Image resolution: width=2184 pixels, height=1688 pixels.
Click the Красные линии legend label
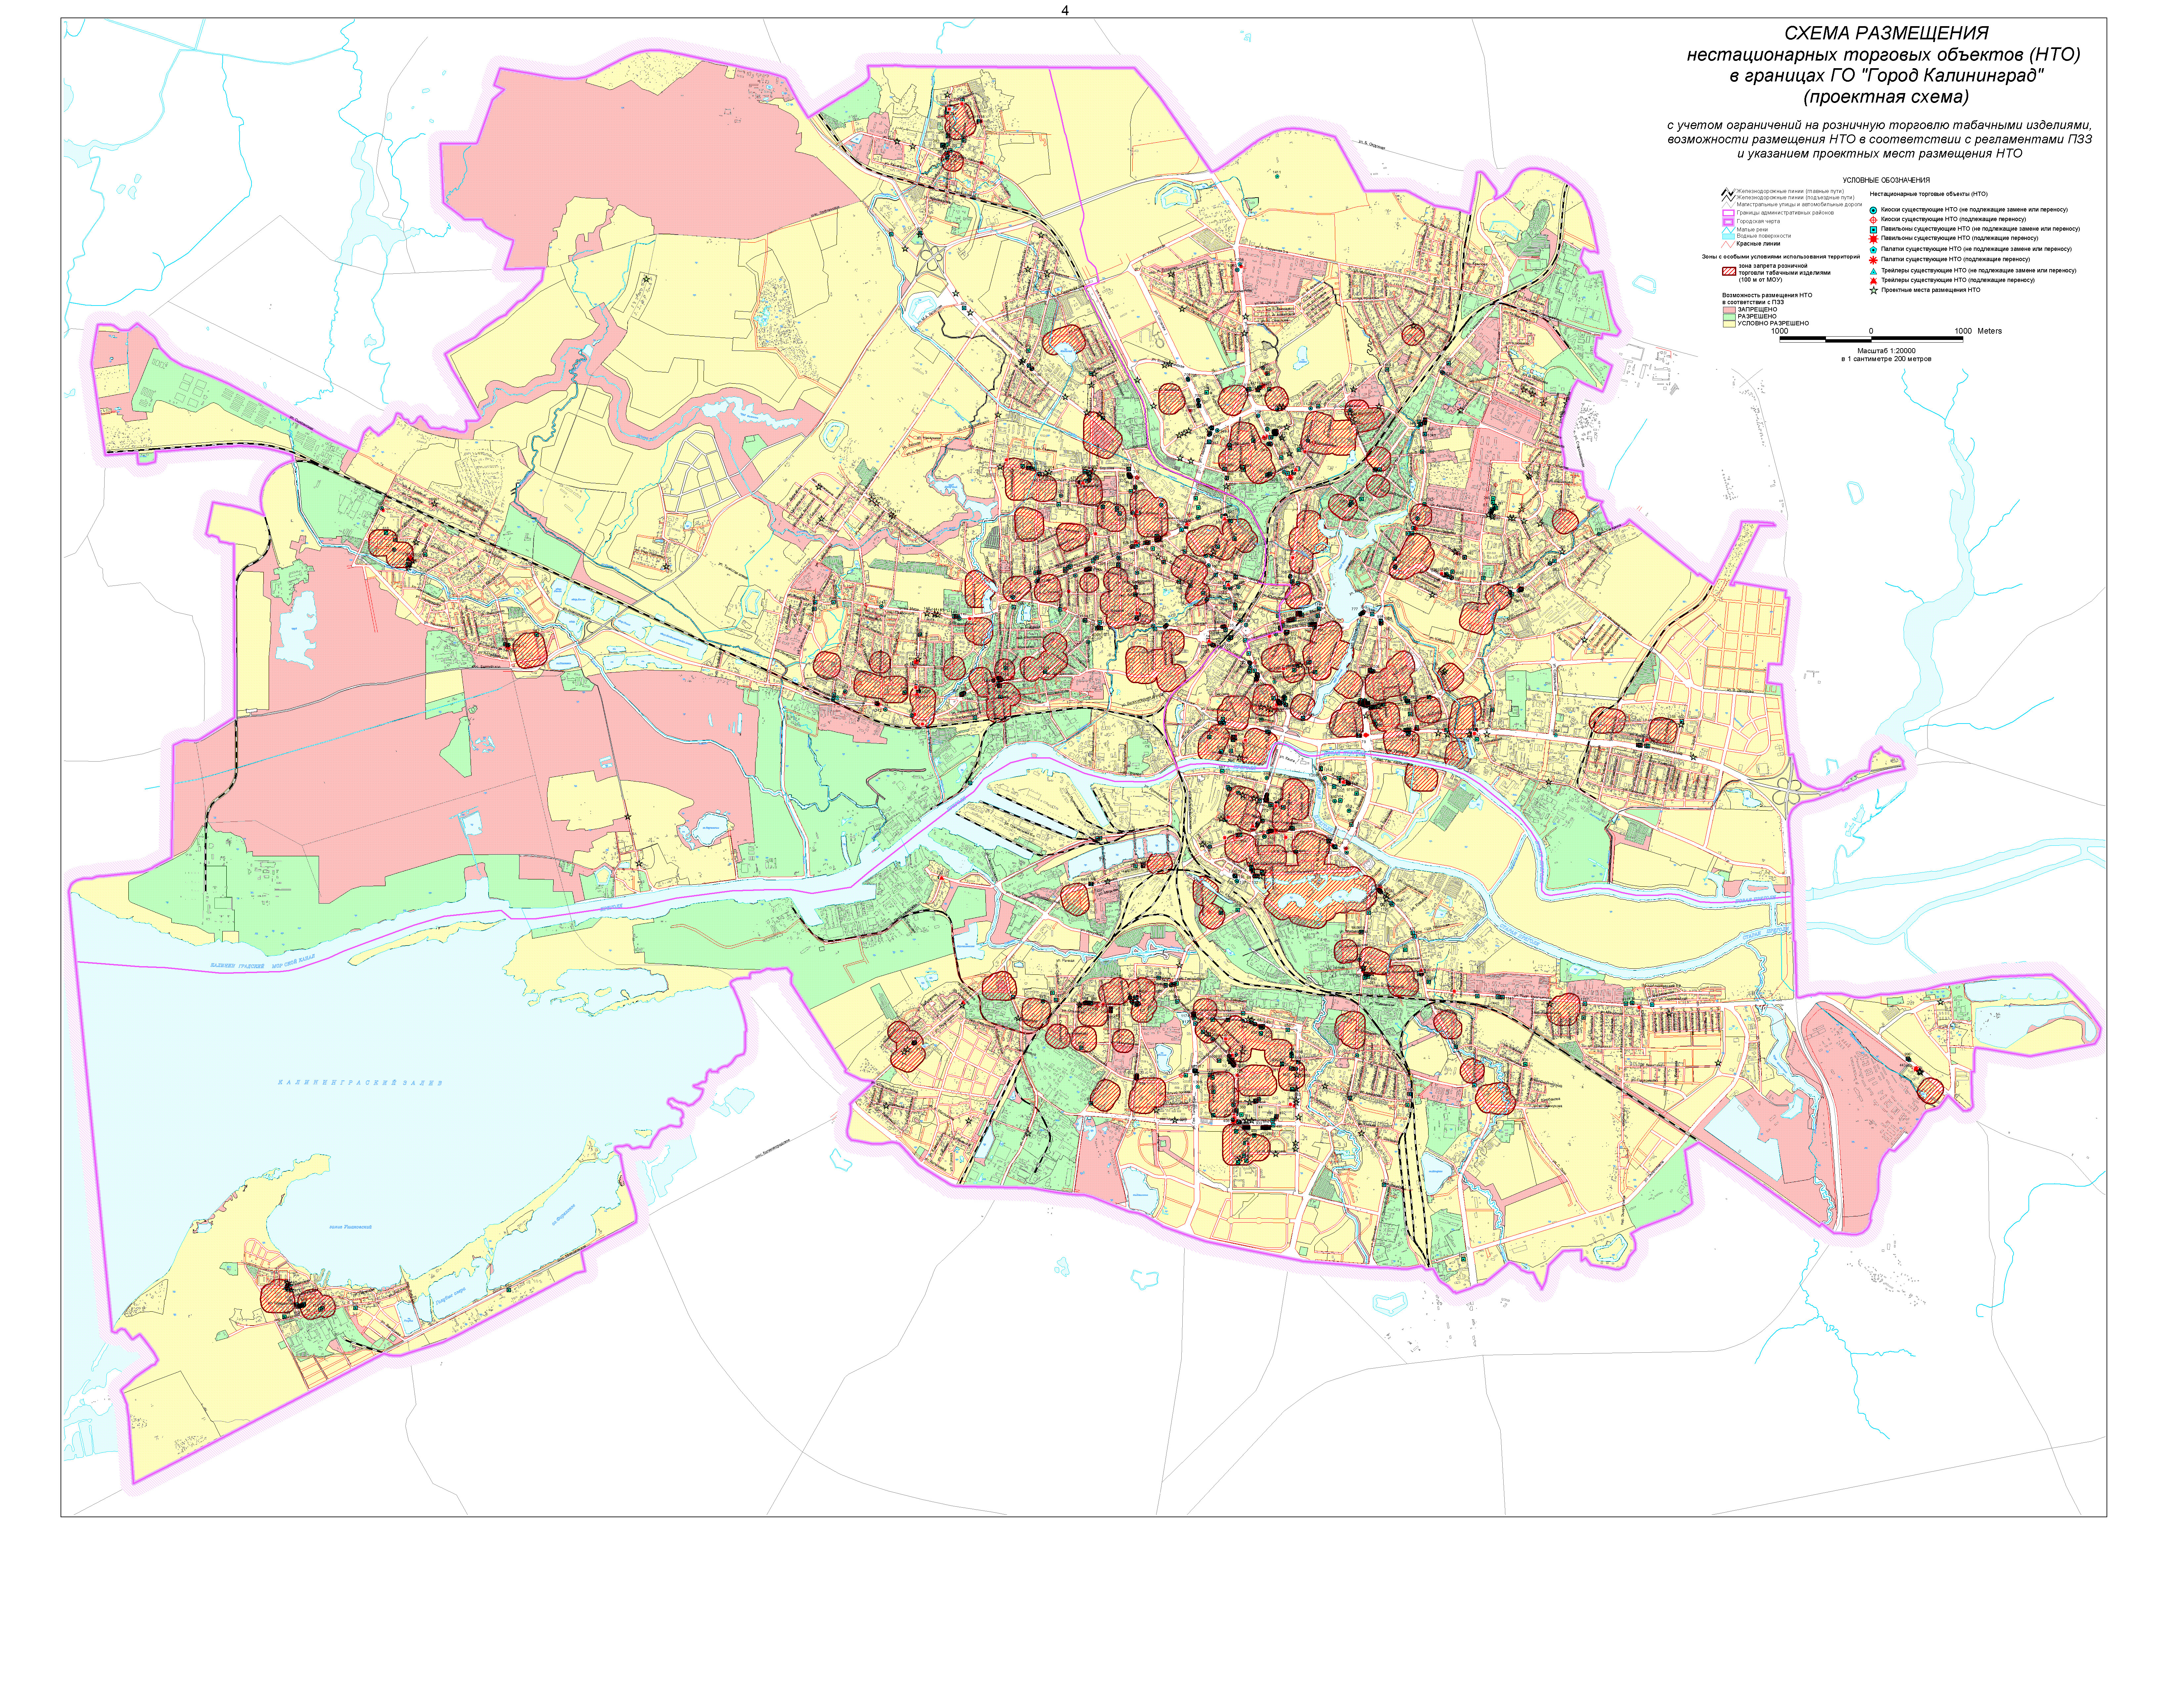pyautogui.click(x=1758, y=244)
